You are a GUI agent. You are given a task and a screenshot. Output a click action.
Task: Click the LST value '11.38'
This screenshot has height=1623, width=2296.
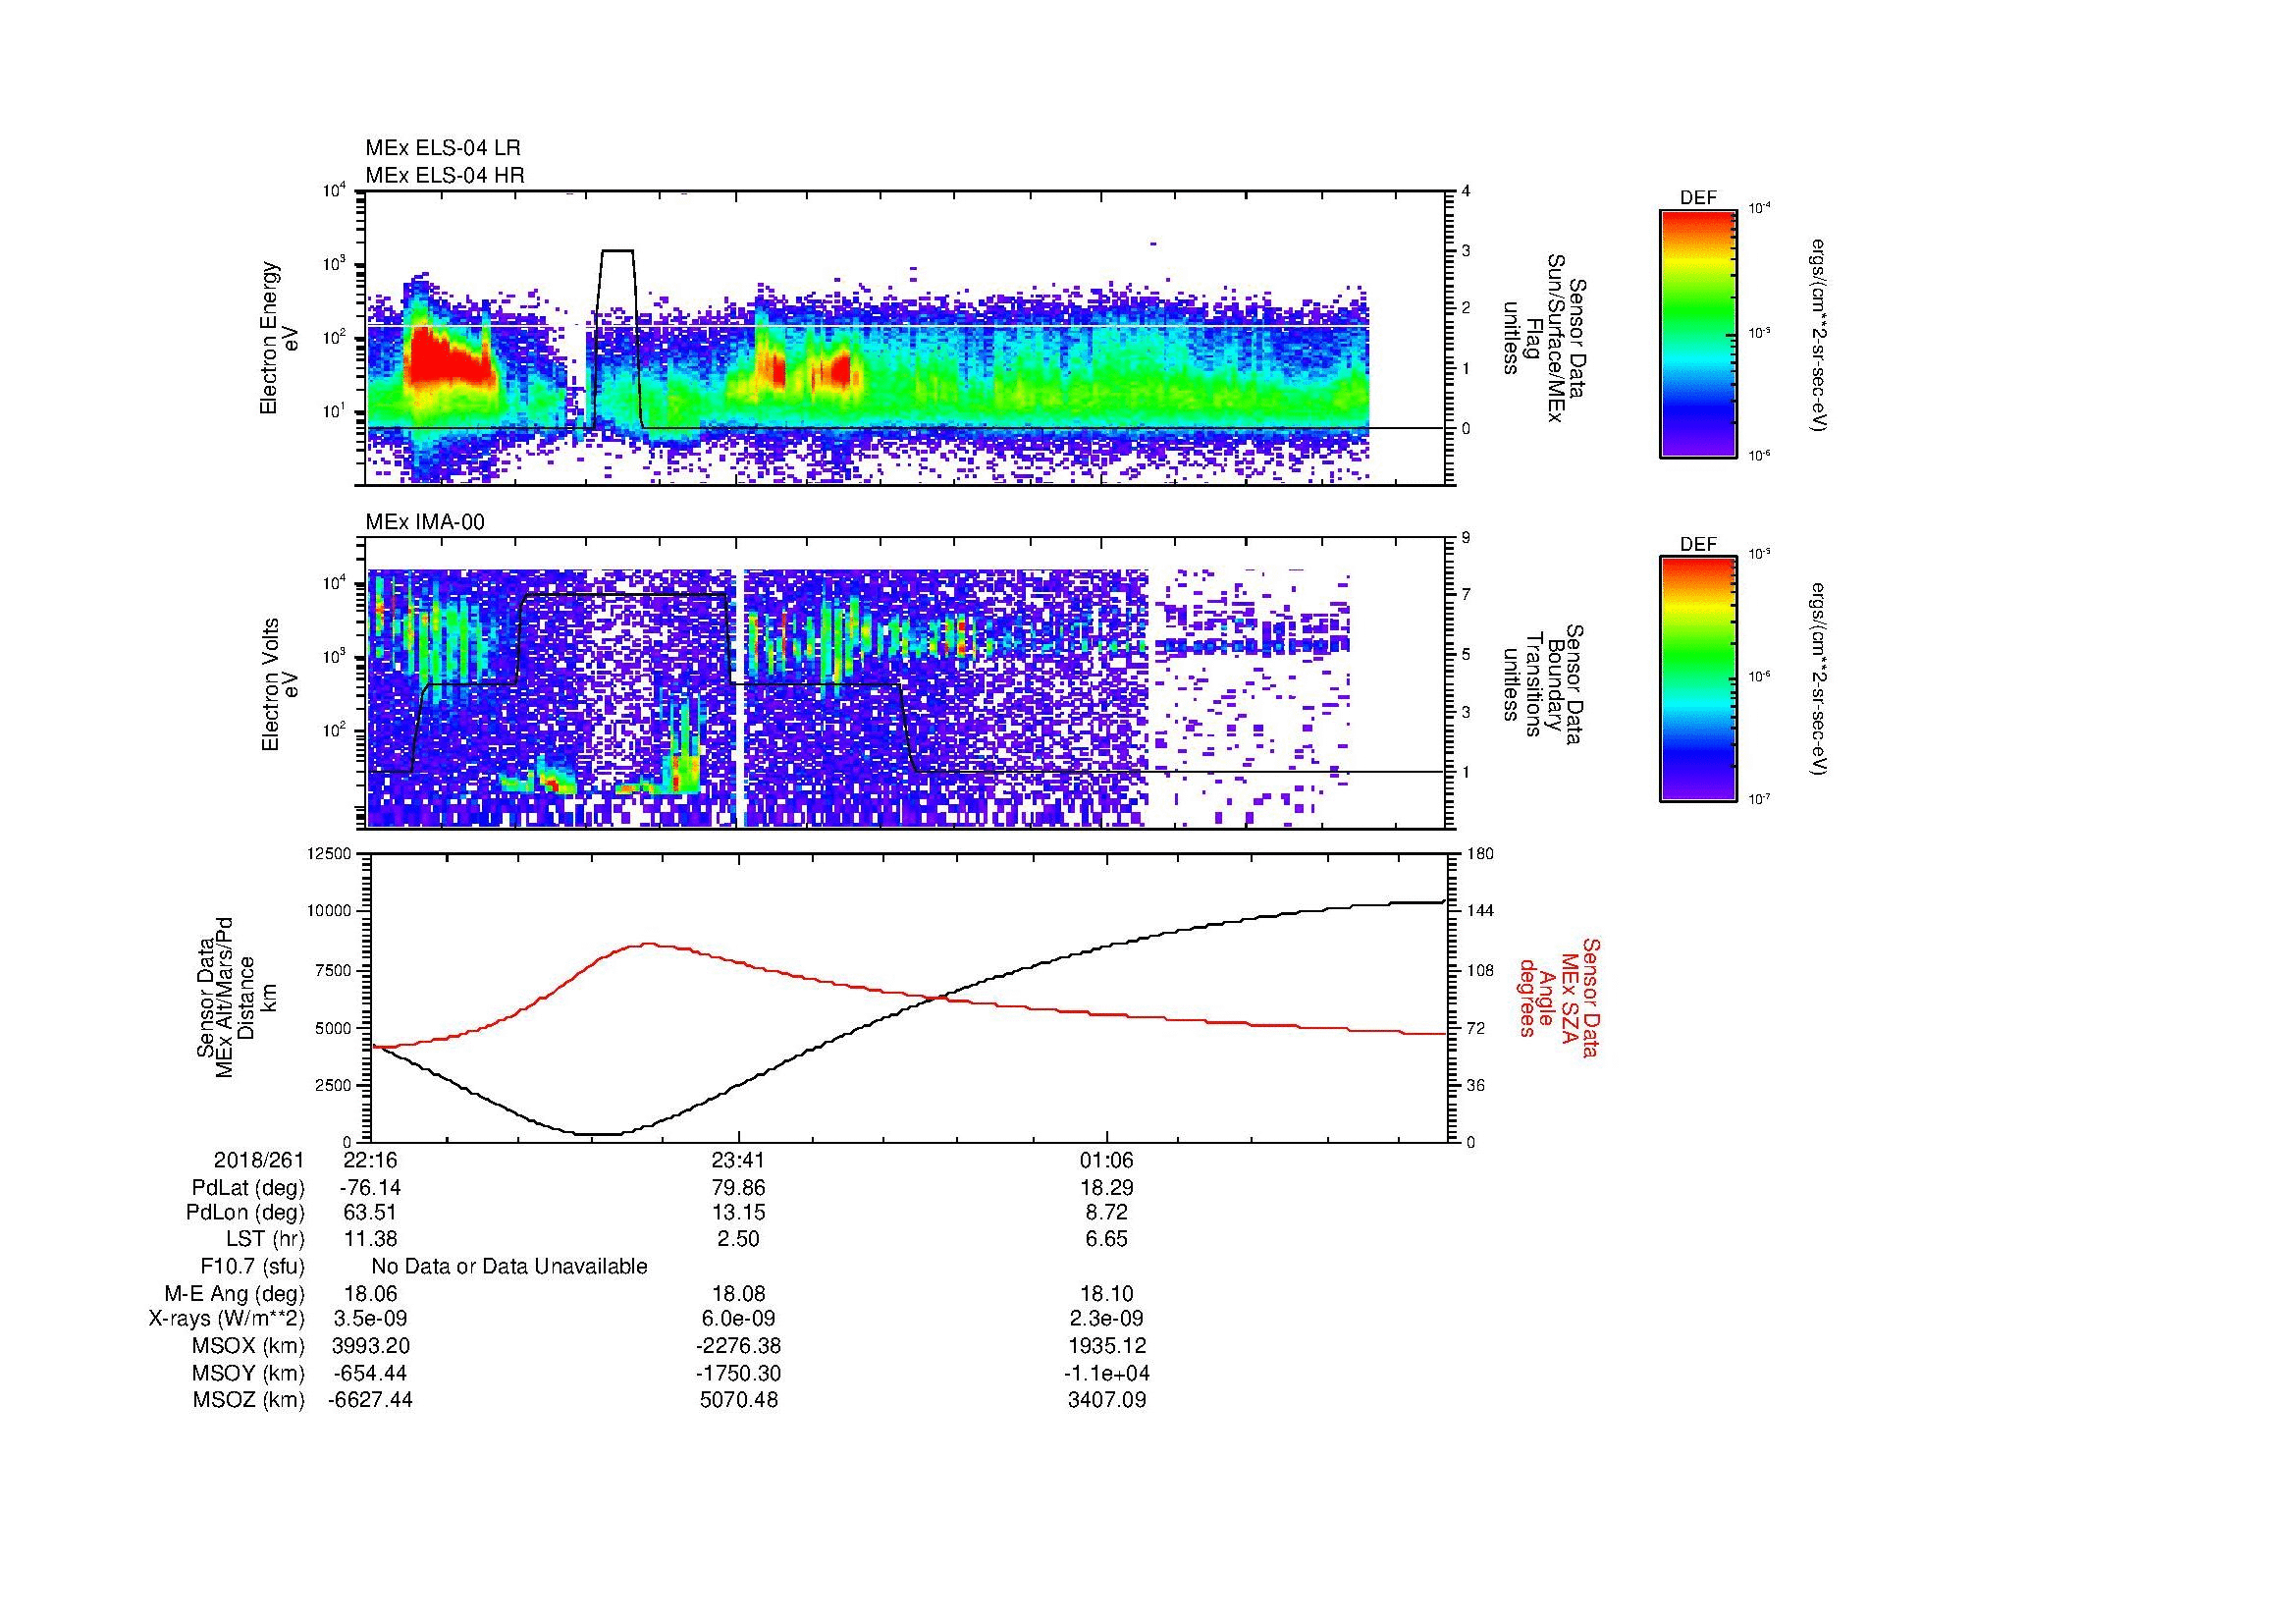tap(371, 1240)
